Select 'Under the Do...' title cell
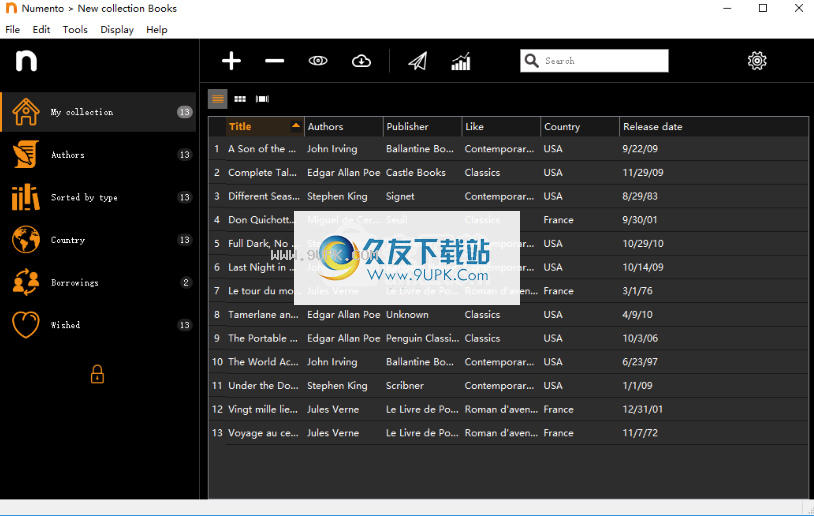This screenshot has width=814, height=516. pyautogui.click(x=263, y=386)
